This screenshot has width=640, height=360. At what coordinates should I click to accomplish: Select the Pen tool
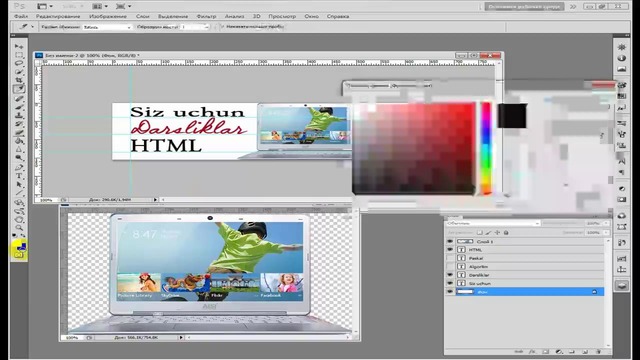[x=19, y=168]
